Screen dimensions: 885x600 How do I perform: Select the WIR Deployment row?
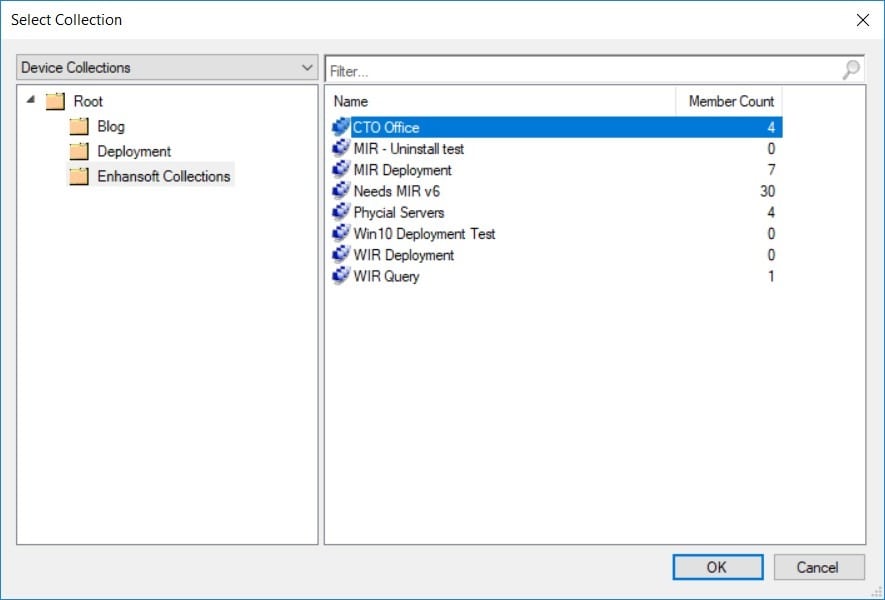click(557, 255)
